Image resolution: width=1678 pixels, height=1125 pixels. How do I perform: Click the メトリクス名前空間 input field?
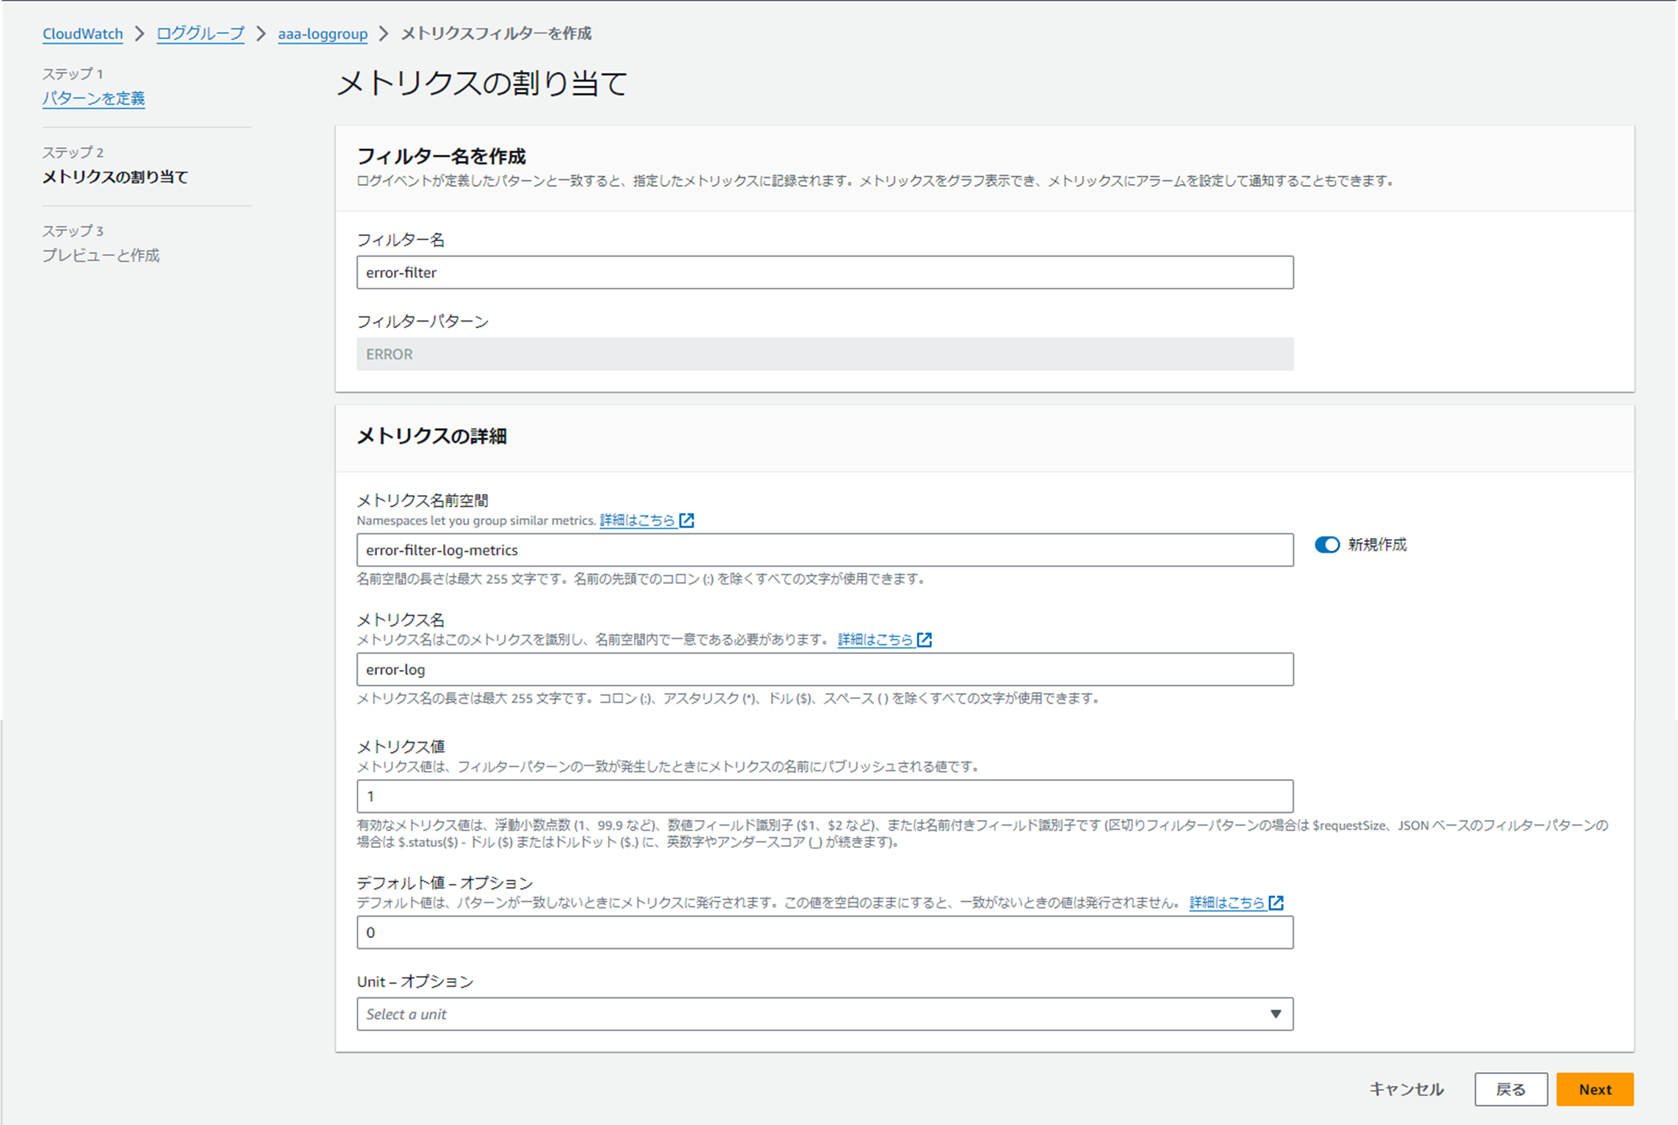[825, 550]
